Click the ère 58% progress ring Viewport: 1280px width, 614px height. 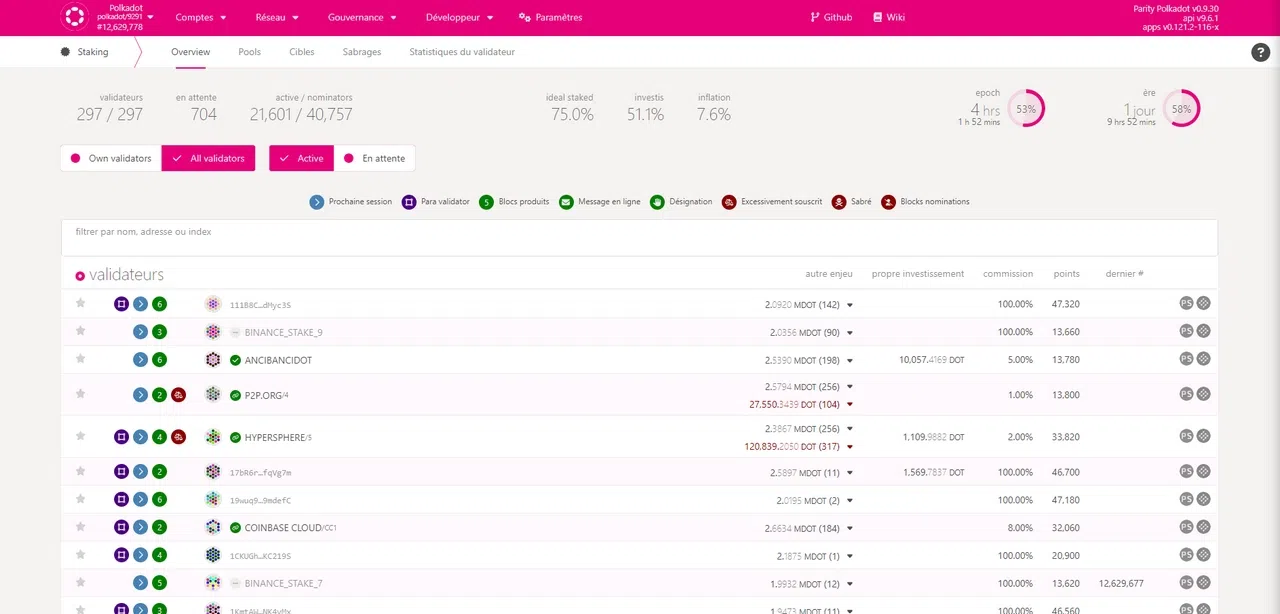[1181, 108]
